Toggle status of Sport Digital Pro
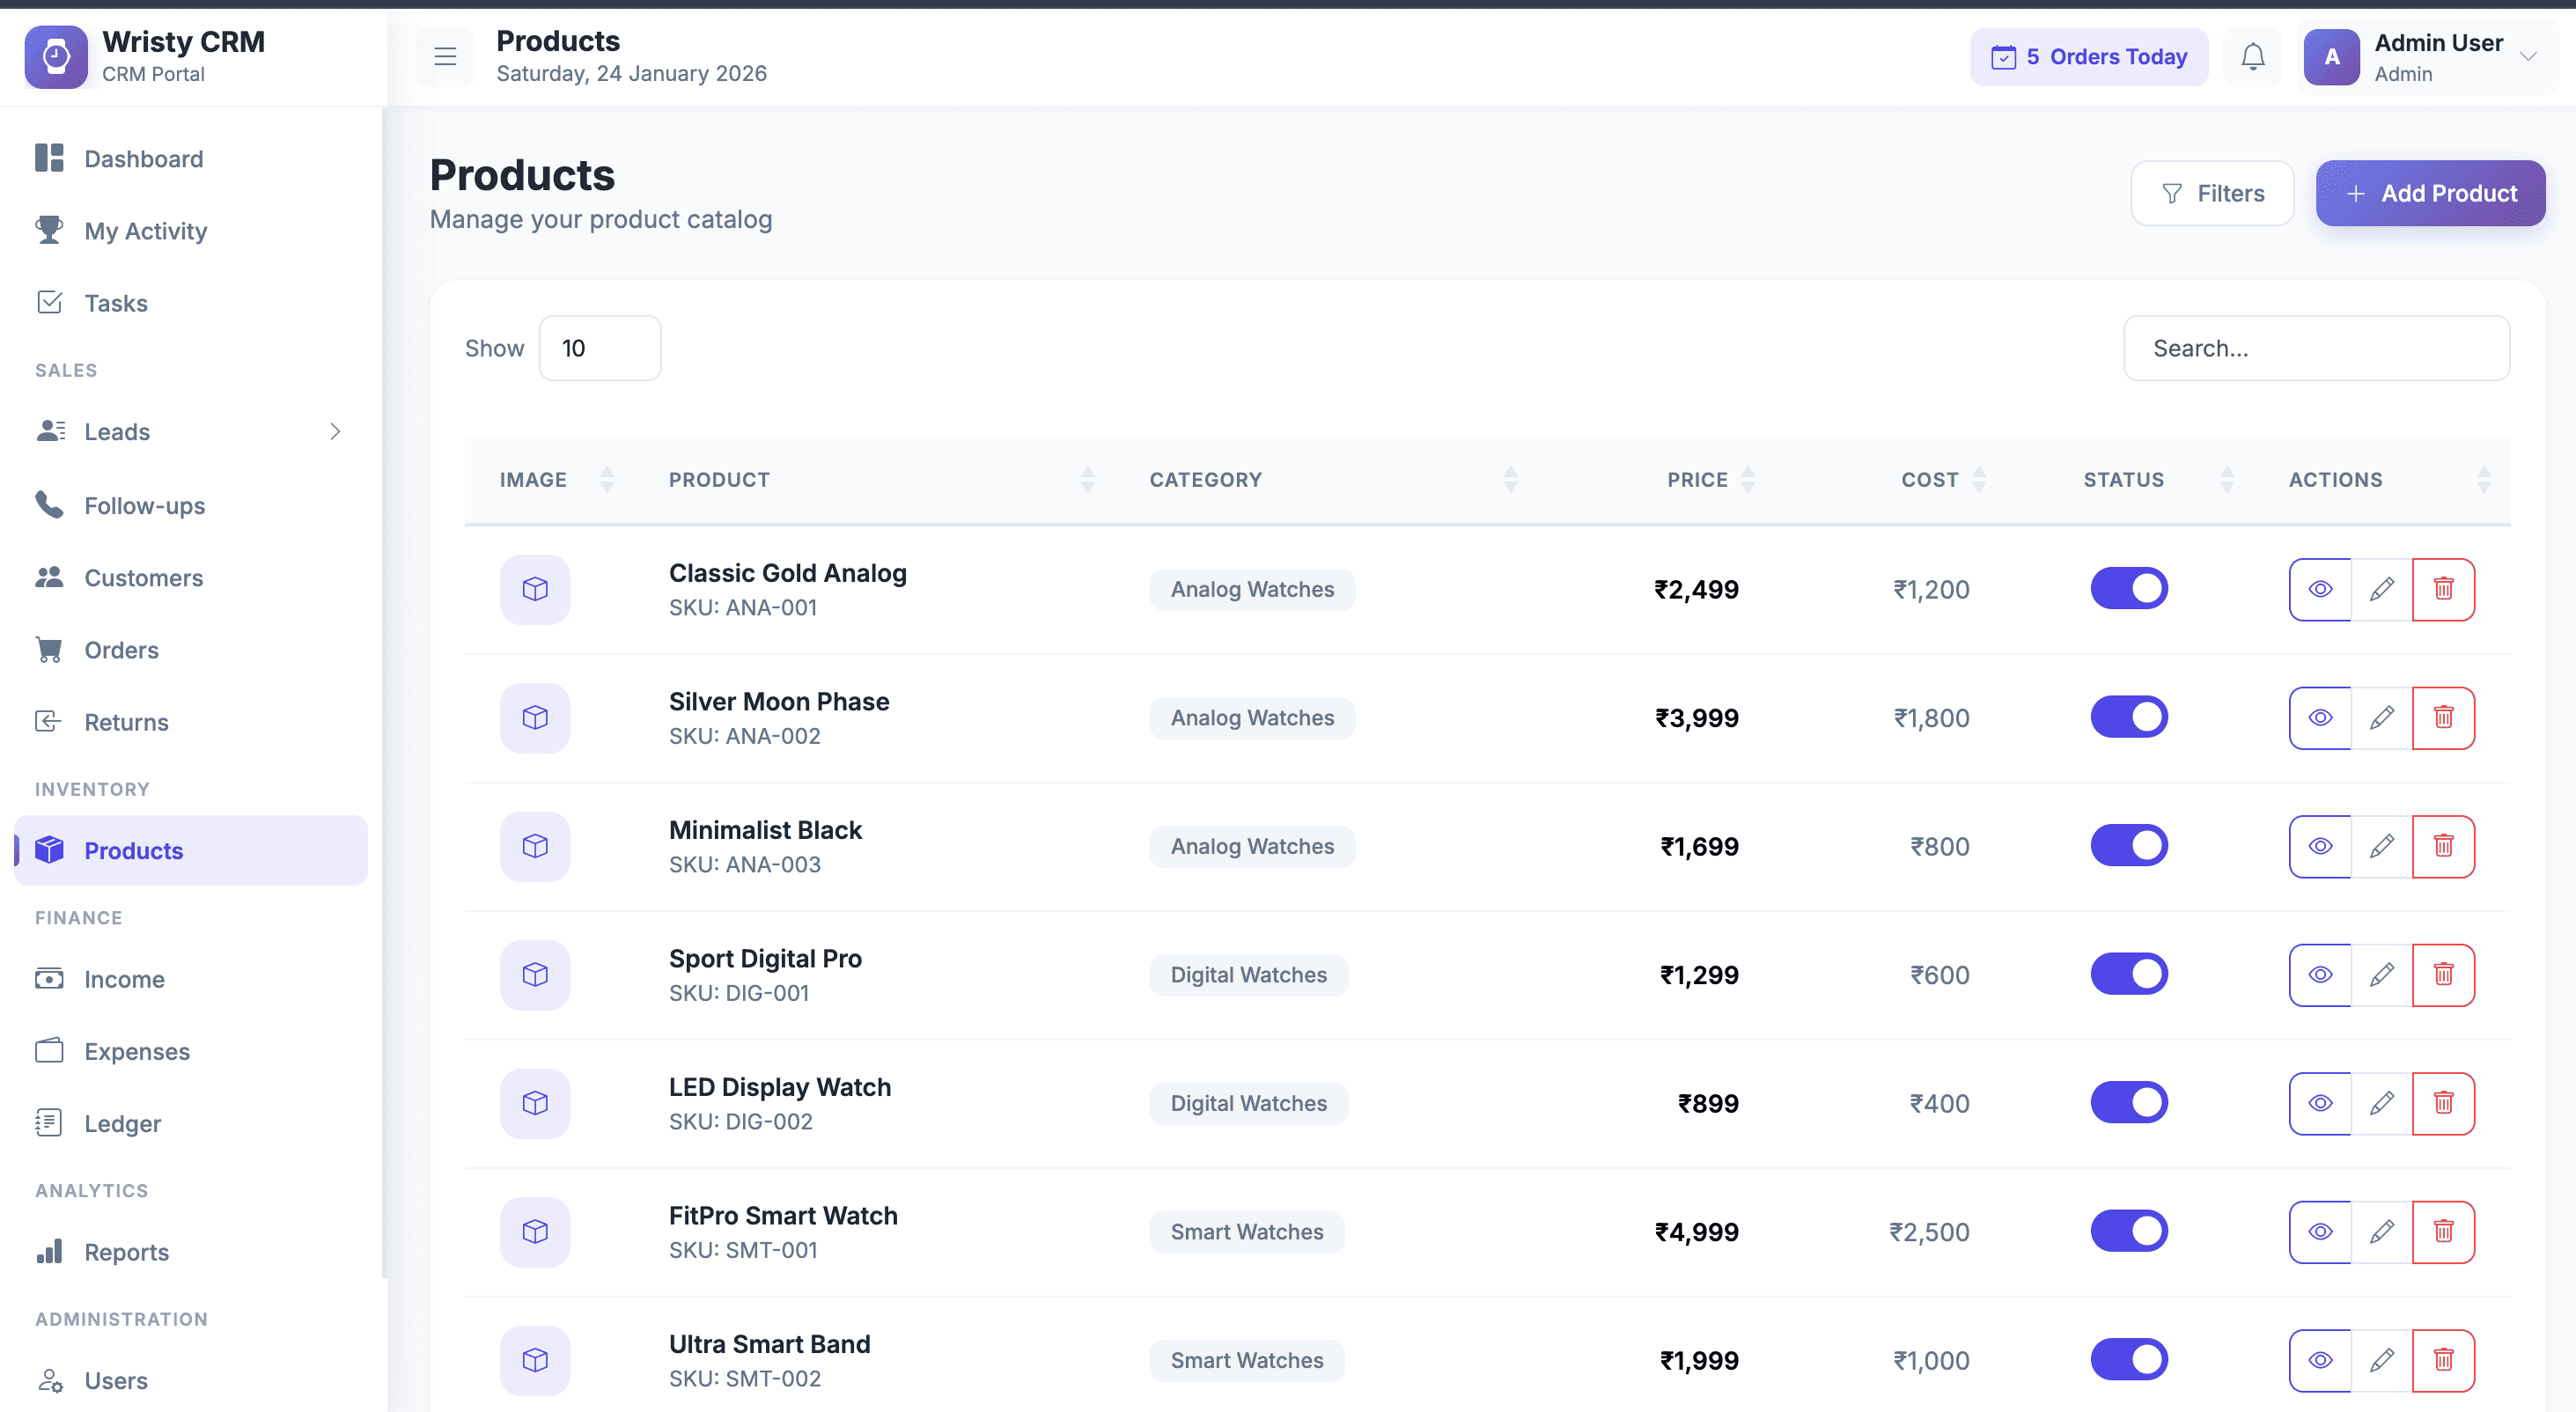This screenshot has width=2576, height=1412. pyautogui.click(x=2128, y=974)
